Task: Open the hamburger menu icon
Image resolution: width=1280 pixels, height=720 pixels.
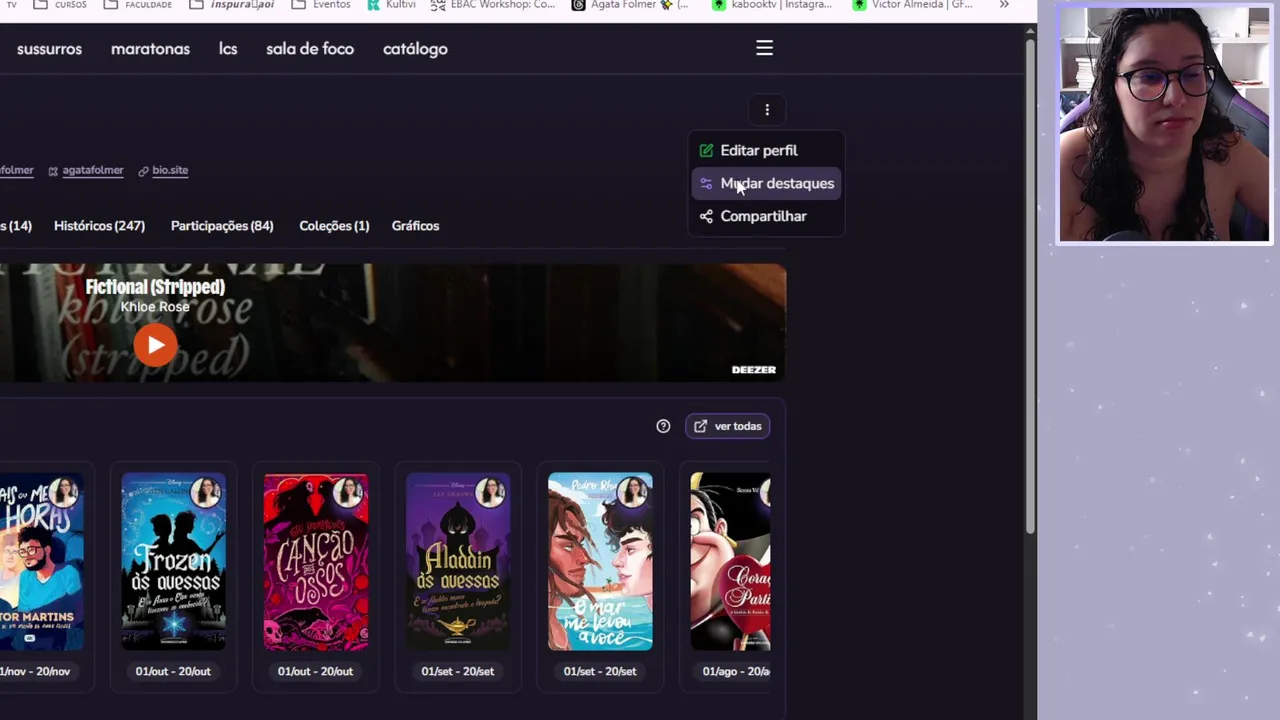Action: pos(764,48)
